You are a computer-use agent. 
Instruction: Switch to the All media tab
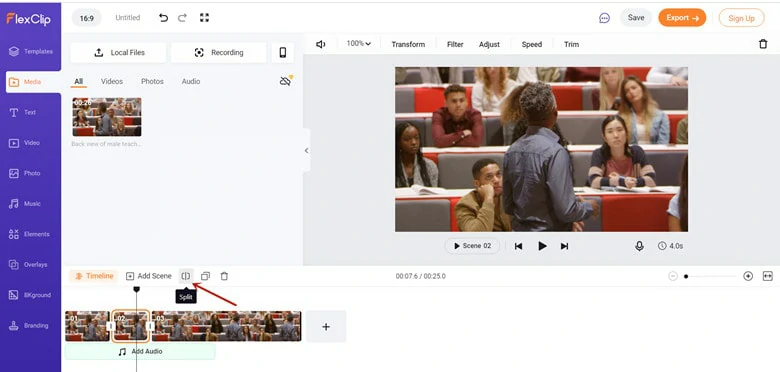click(x=79, y=82)
